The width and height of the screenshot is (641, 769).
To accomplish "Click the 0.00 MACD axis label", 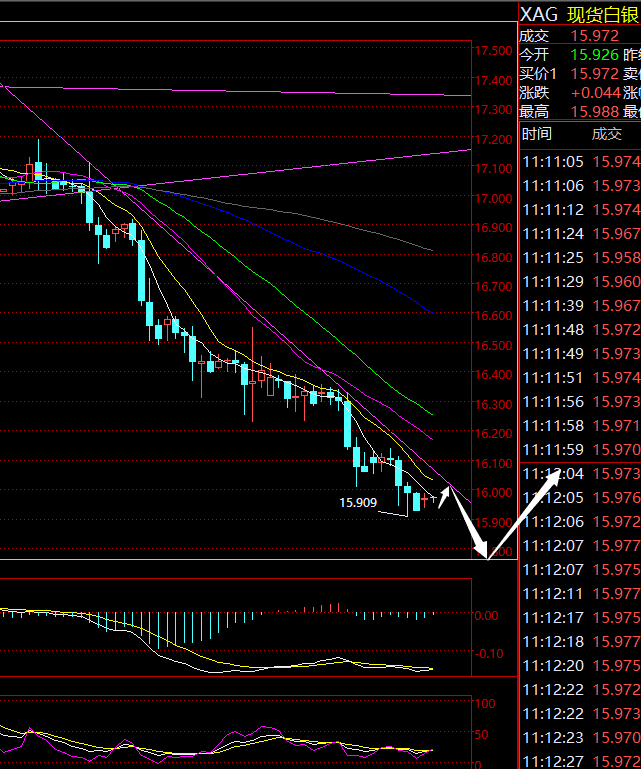I will [x=486, y=615].
